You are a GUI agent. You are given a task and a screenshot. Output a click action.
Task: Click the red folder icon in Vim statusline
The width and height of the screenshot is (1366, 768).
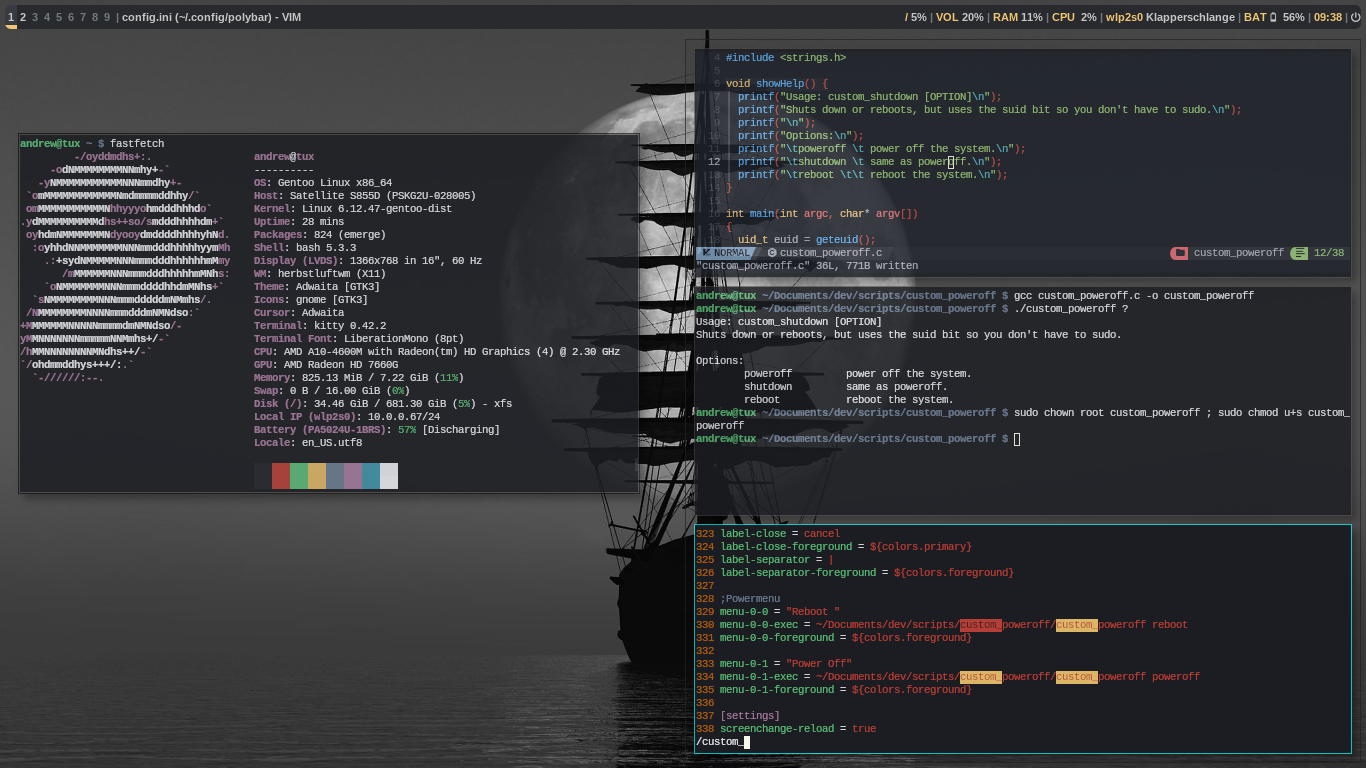pos(1180,253)
